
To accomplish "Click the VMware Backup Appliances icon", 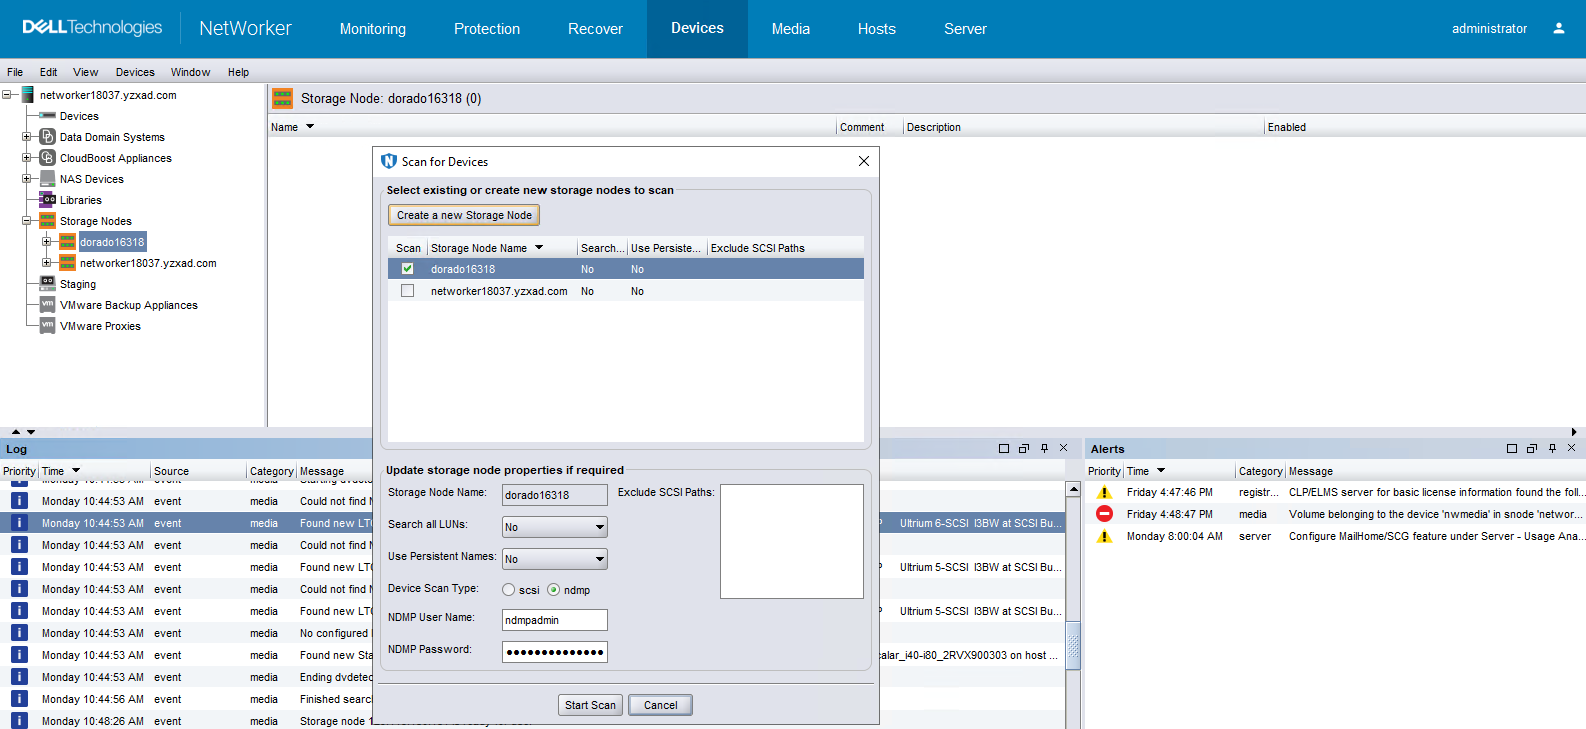I will click(x=47, y=305).
